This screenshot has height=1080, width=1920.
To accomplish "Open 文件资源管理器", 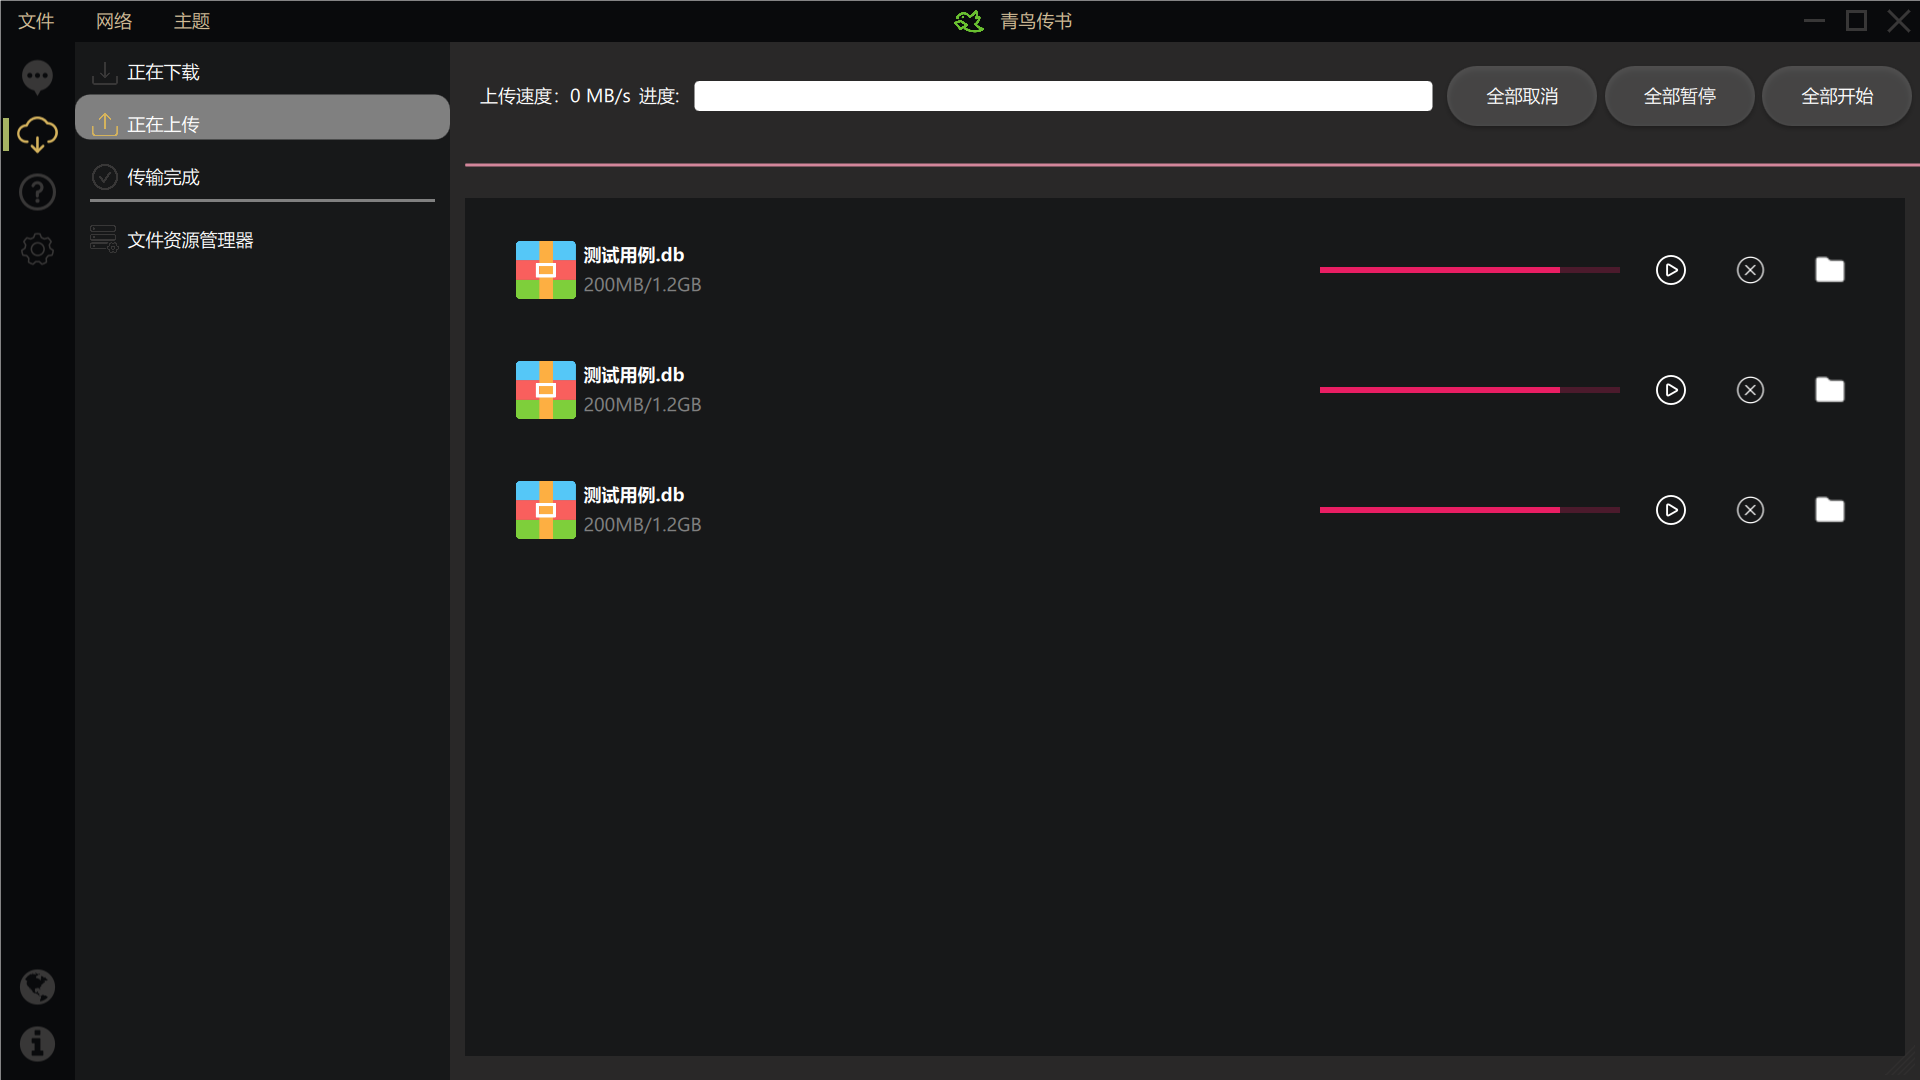I will click(x=262, y=240).
